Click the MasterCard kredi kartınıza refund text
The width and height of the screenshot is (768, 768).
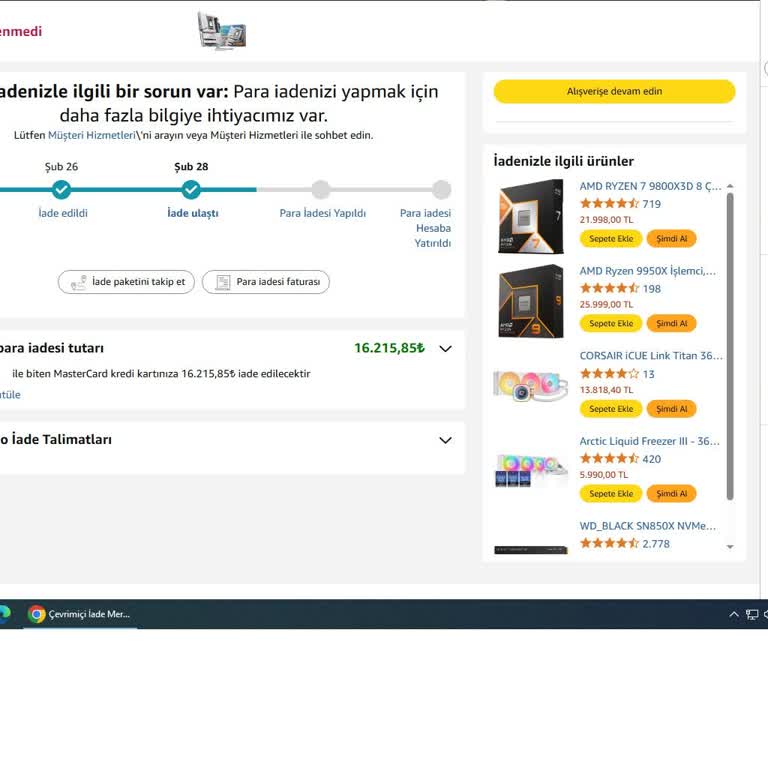click(x=161, y=374)
